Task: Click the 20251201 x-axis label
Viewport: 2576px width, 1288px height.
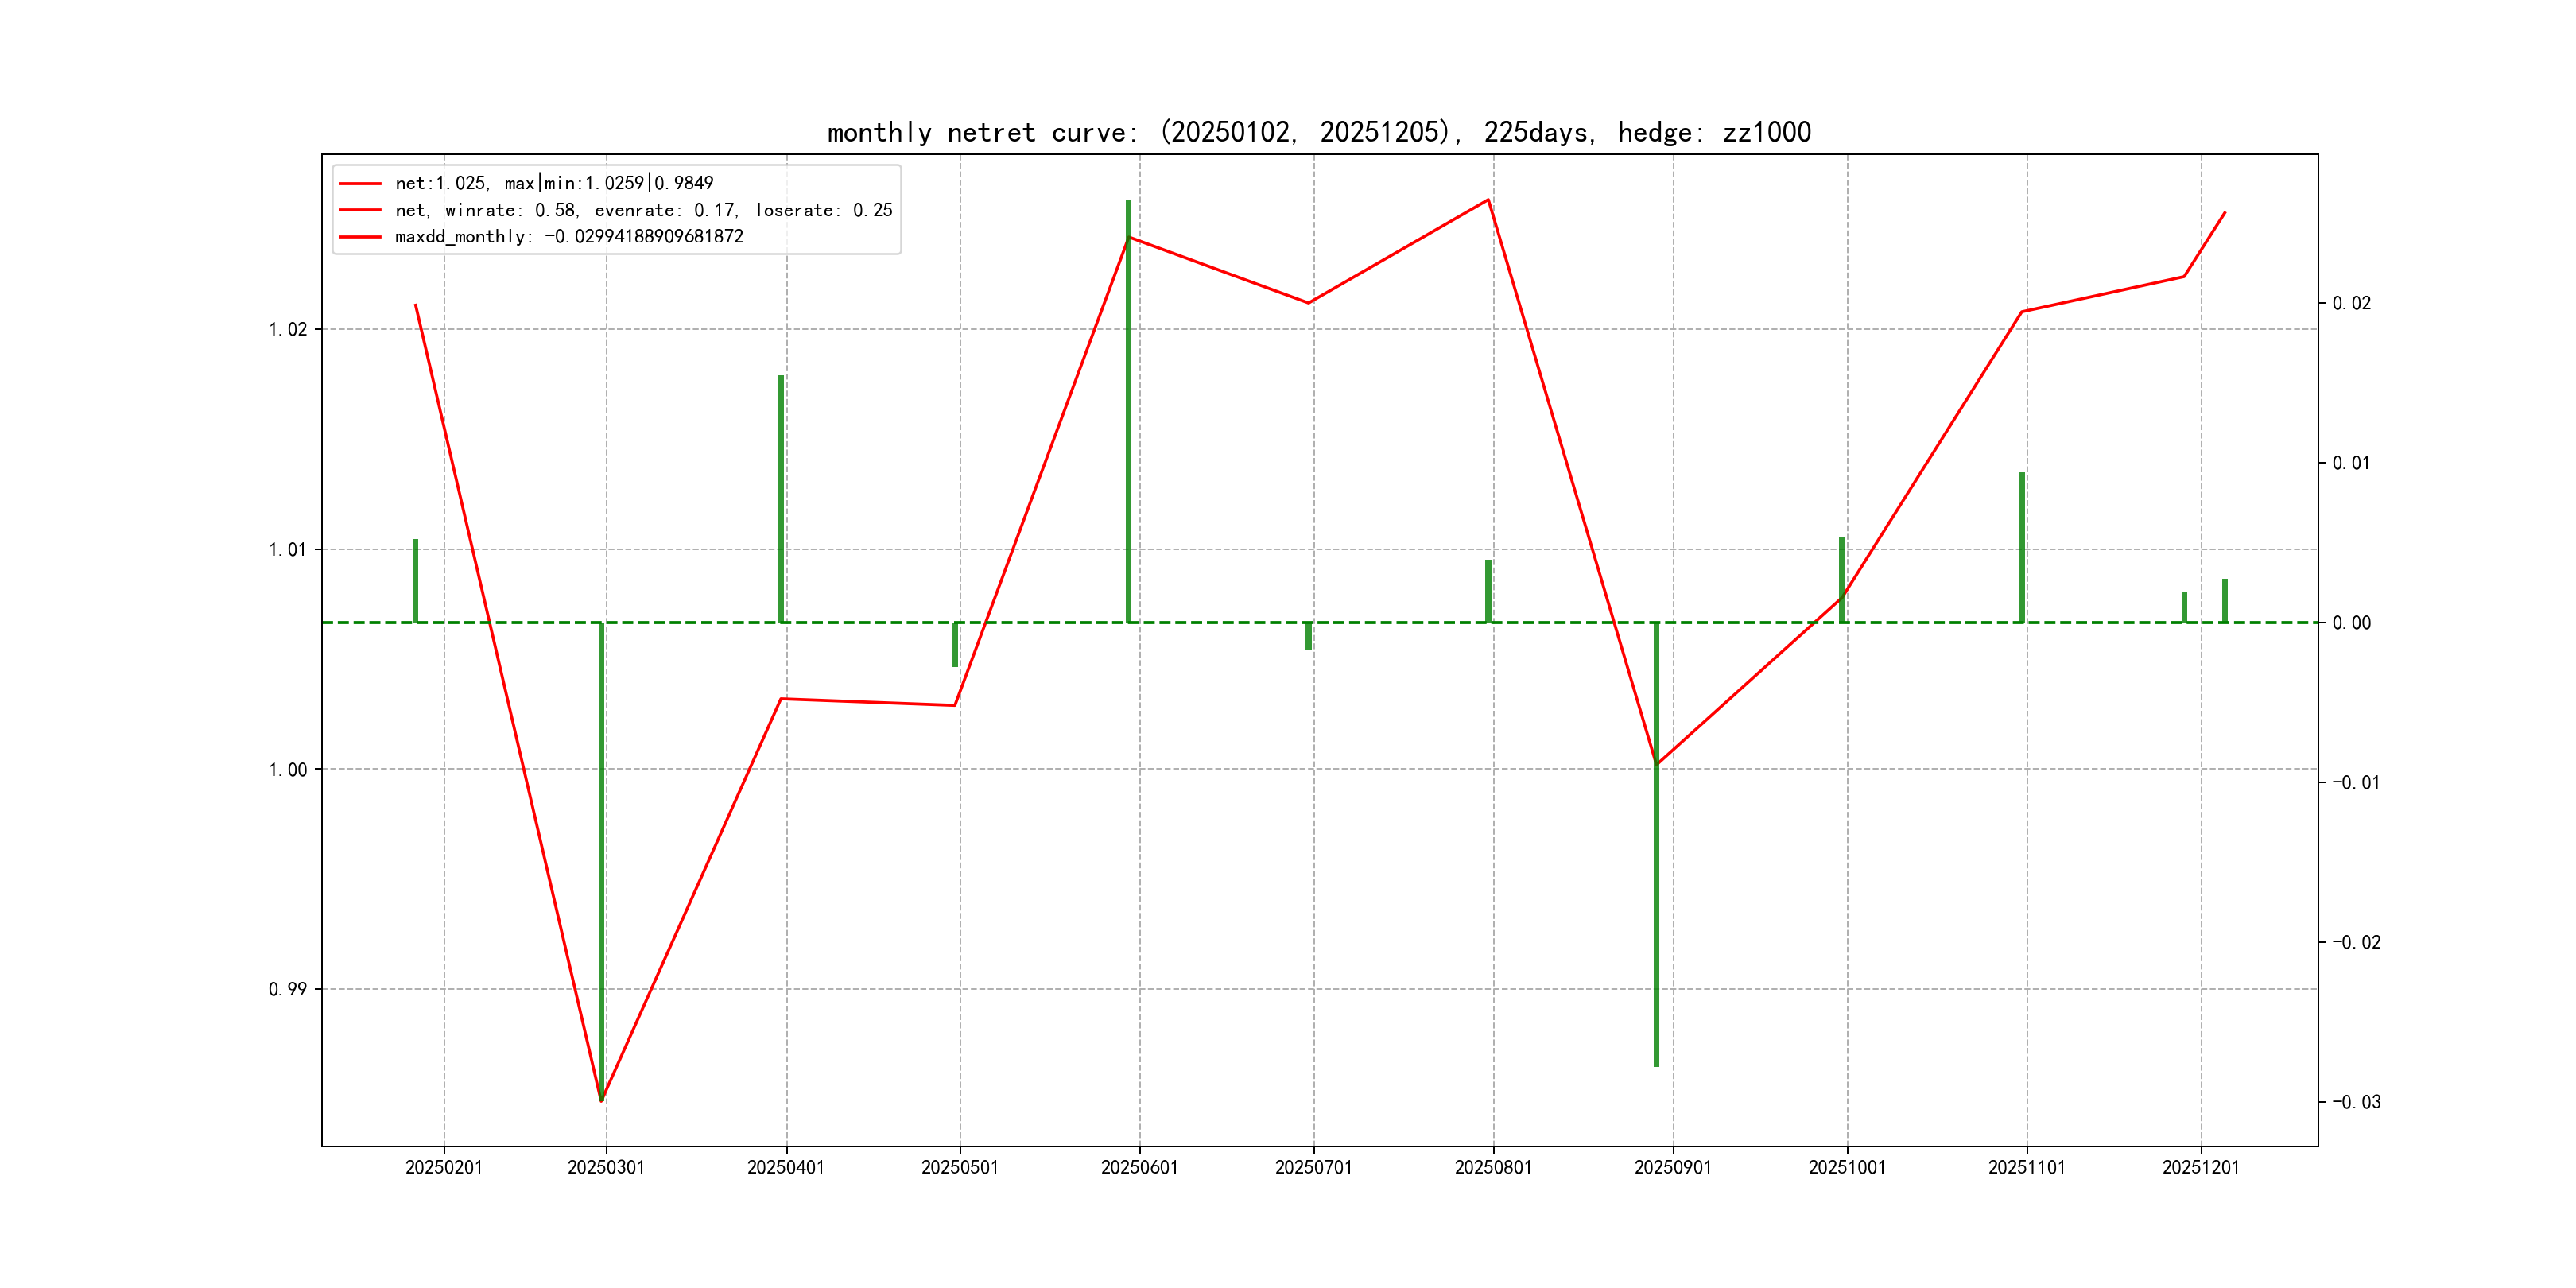Action: coord(2200,1168)
